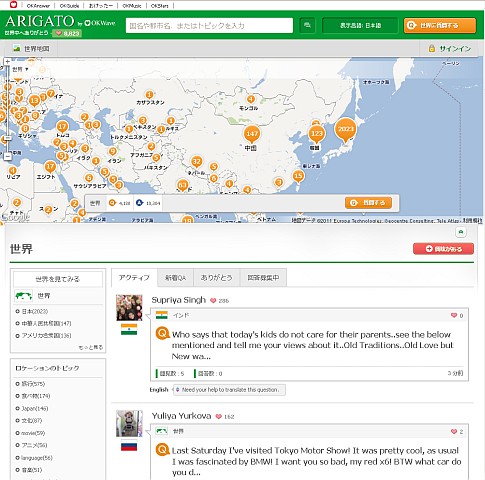Select the 回答募集中 tab
Viewport: 485px width, 480px height.
pyautogui.click(x=263, y=278)
